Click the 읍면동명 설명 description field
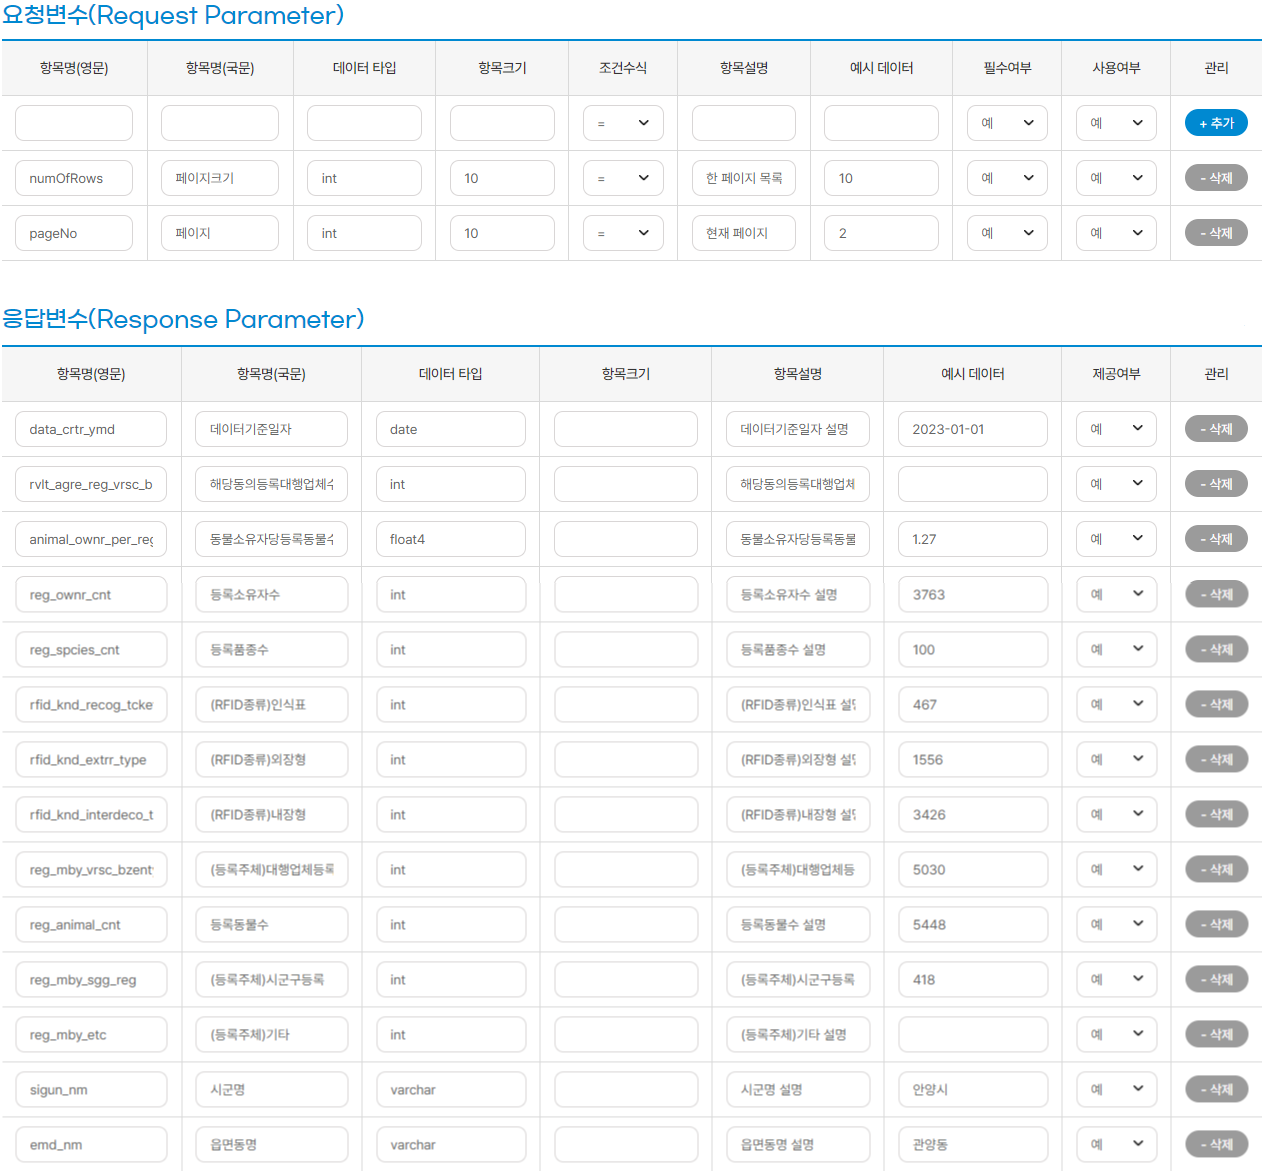The height and width of the screenshot is (1171, 1262). [x=798, y=1144]
